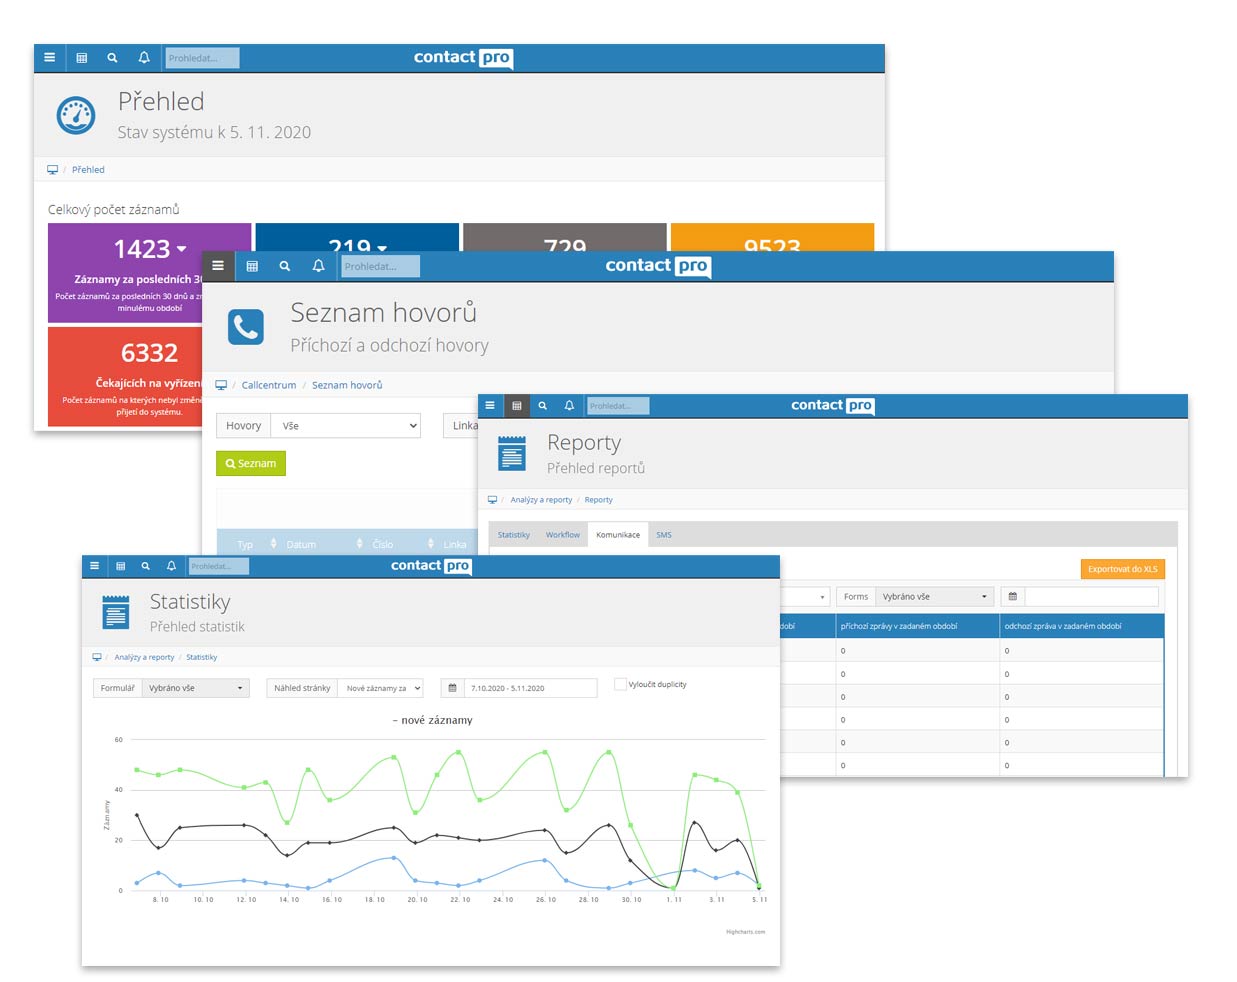Image resolution: width=1237 pixels, height=982 pixels.
Task: Open the hamburger navigation menu in Statistiky window
Action: pos(94,566)
